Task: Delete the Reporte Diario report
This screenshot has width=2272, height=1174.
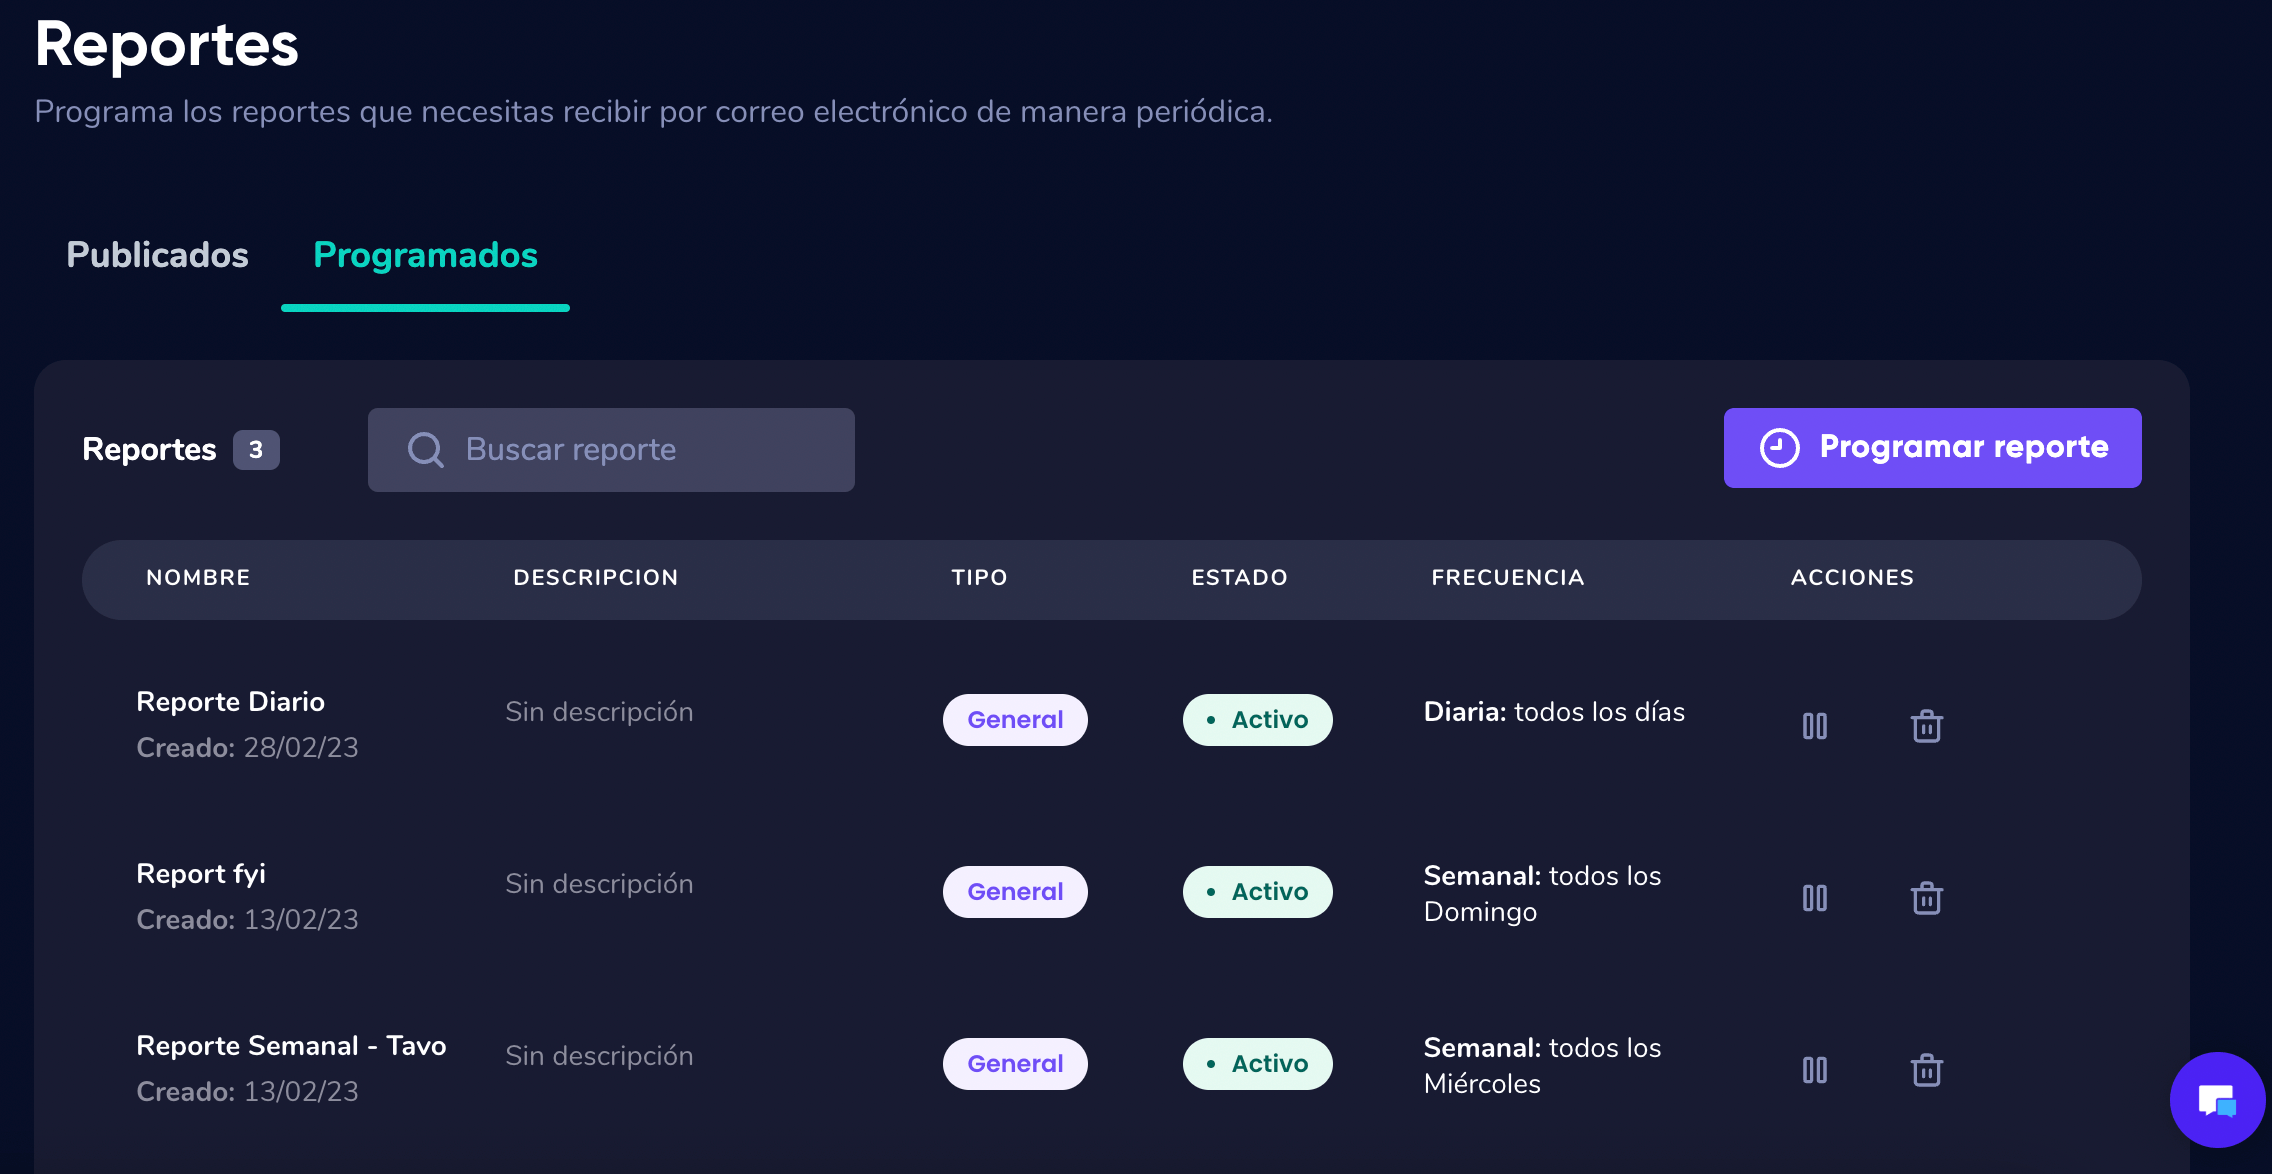Action: tap(1926, 726)
